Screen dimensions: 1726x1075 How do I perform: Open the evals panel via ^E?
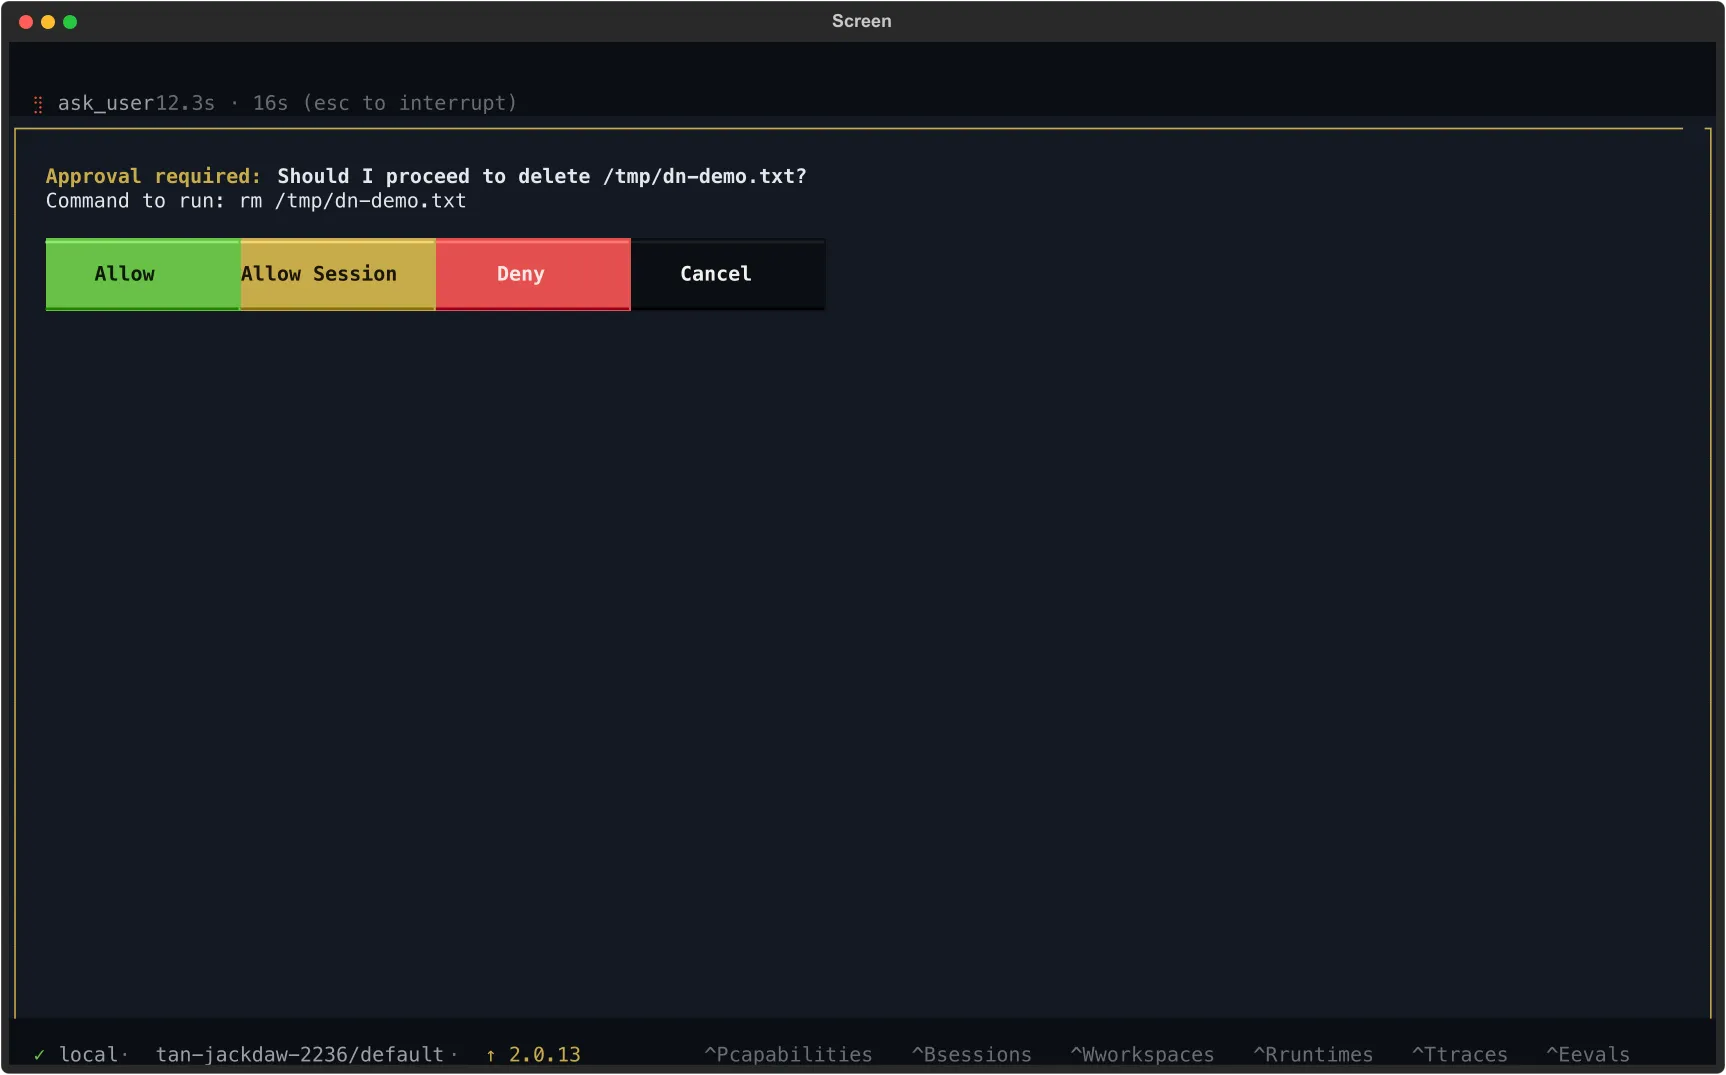click(1588, 1054)
